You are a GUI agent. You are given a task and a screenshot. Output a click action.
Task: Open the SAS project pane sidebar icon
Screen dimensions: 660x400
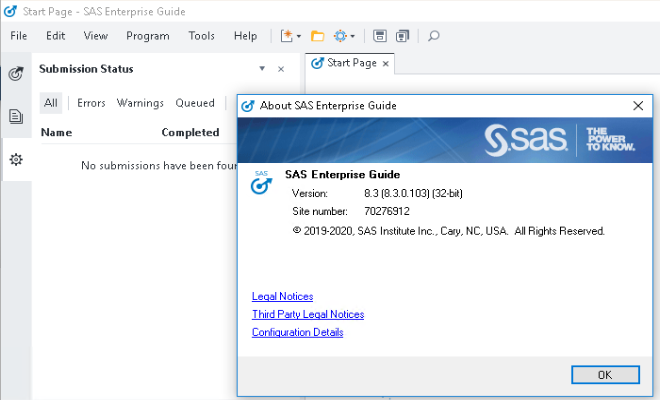(16, 74)
